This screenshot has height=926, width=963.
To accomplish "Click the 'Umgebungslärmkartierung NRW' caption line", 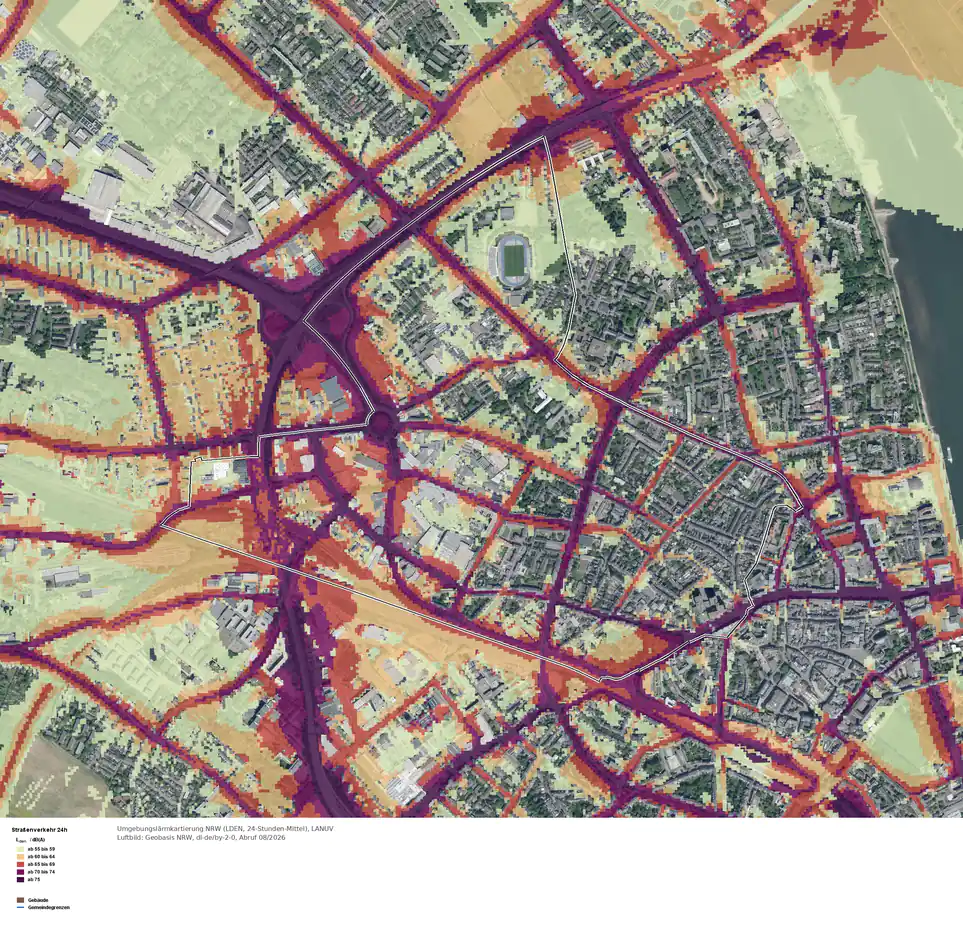I will click(225, 828).
